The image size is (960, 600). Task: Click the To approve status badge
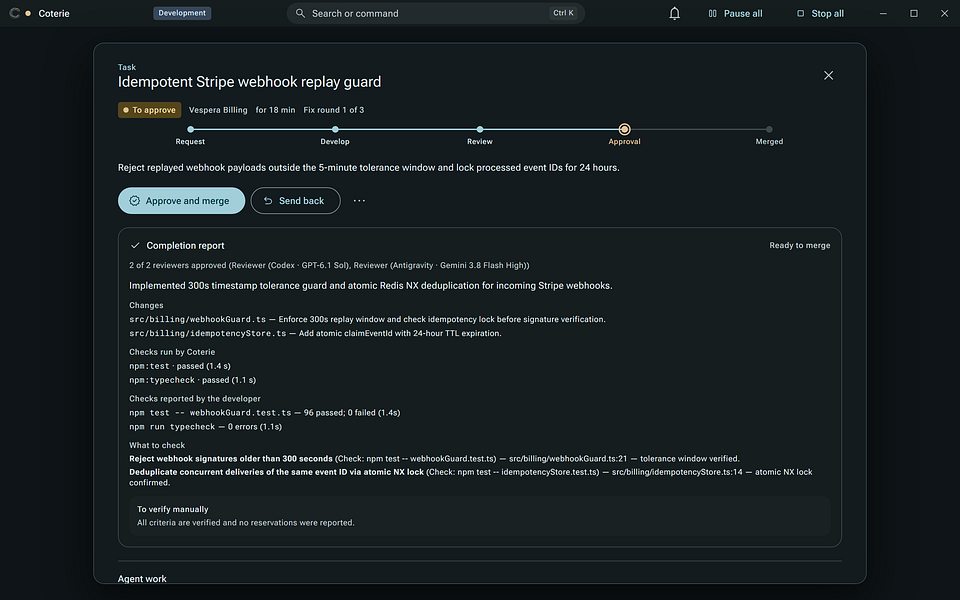(149, 110)
